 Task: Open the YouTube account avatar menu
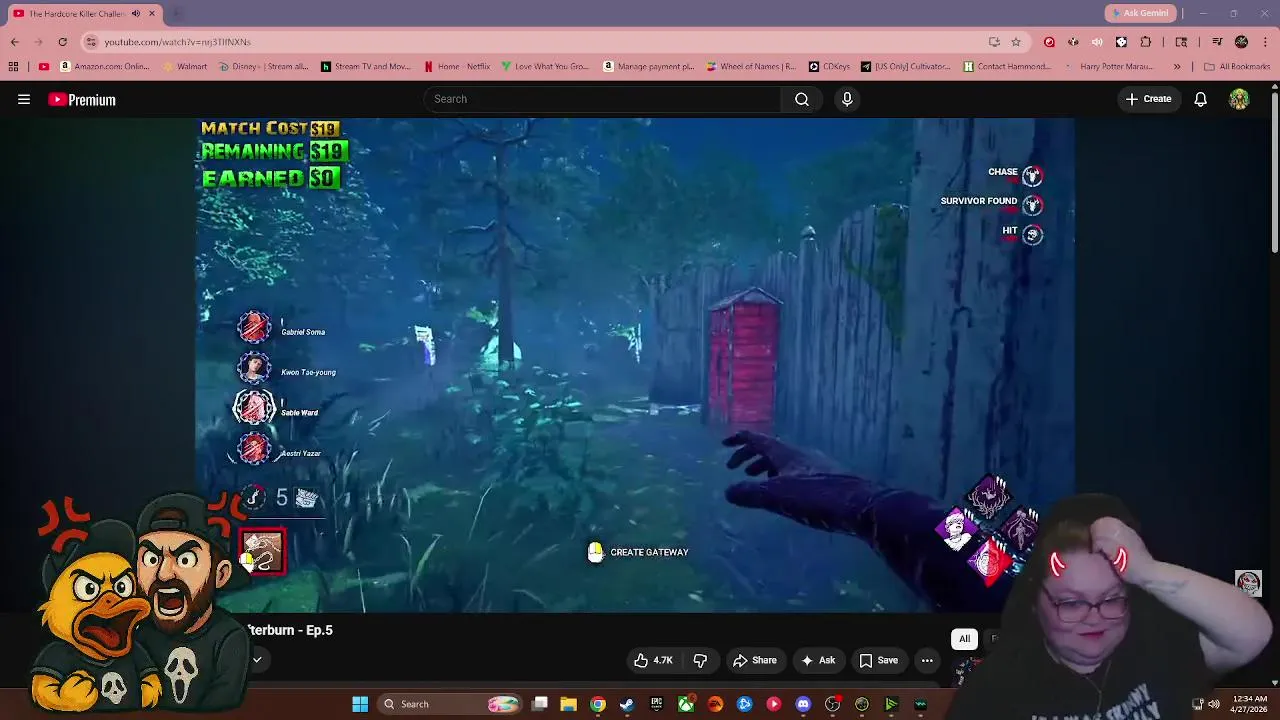(1239, 99)
